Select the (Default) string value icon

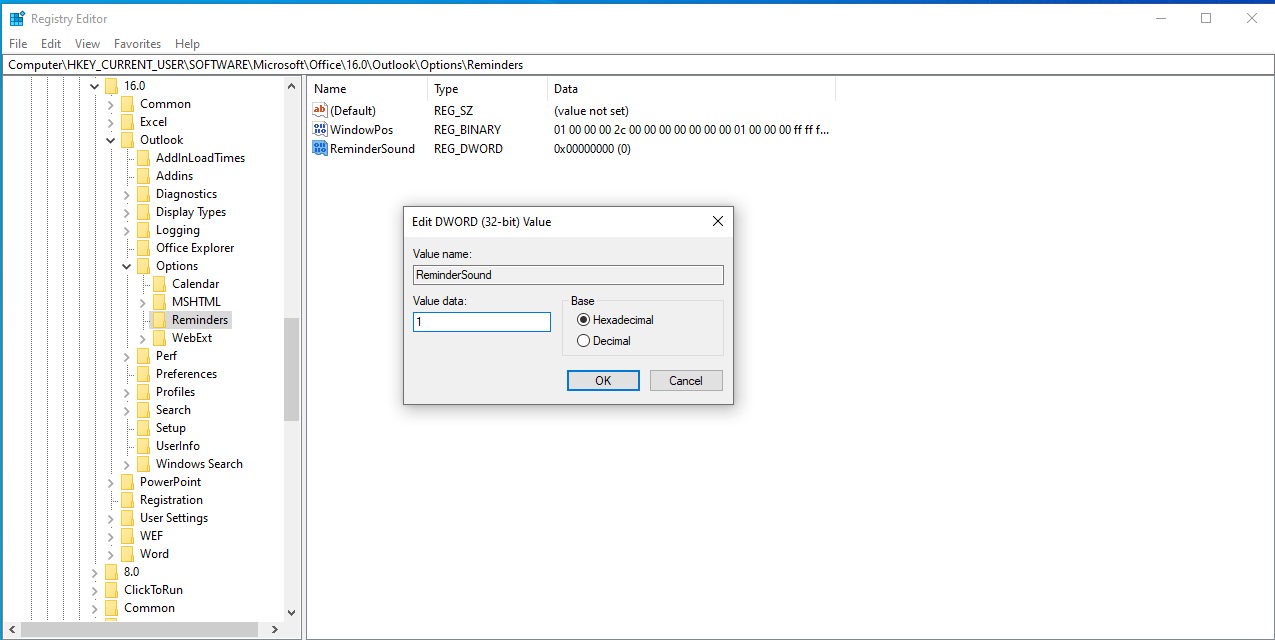tap(320, 111)
